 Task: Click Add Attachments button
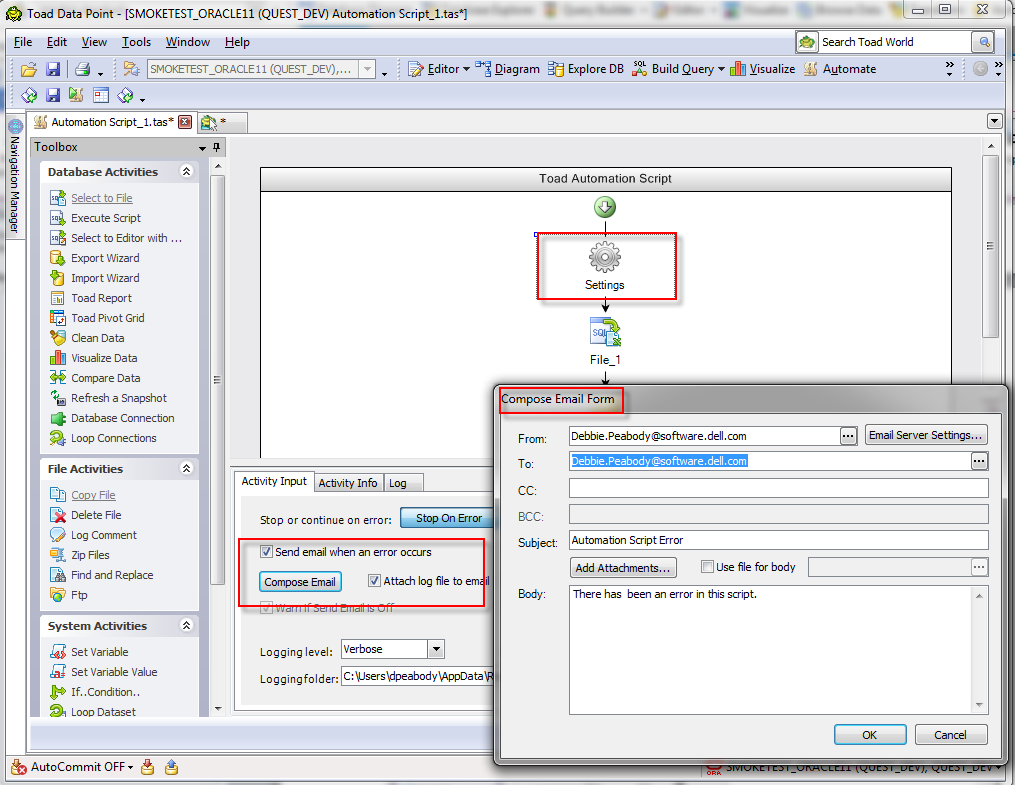(x=623, y=568)
